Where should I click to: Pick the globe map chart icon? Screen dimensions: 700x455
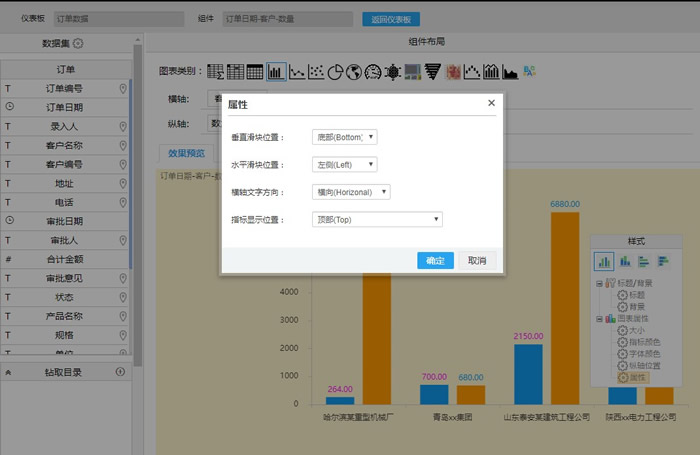[x=354, y=72]
